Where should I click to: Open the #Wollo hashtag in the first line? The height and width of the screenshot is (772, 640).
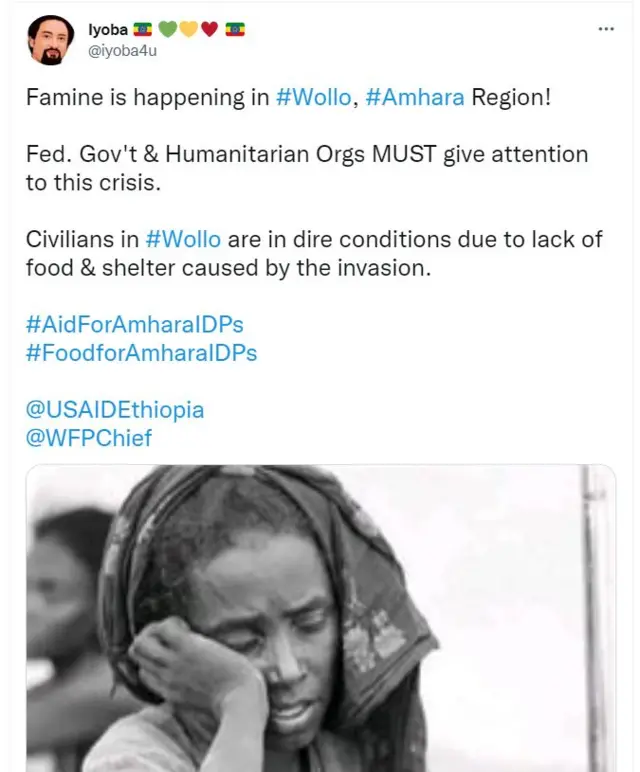[313, 98]
